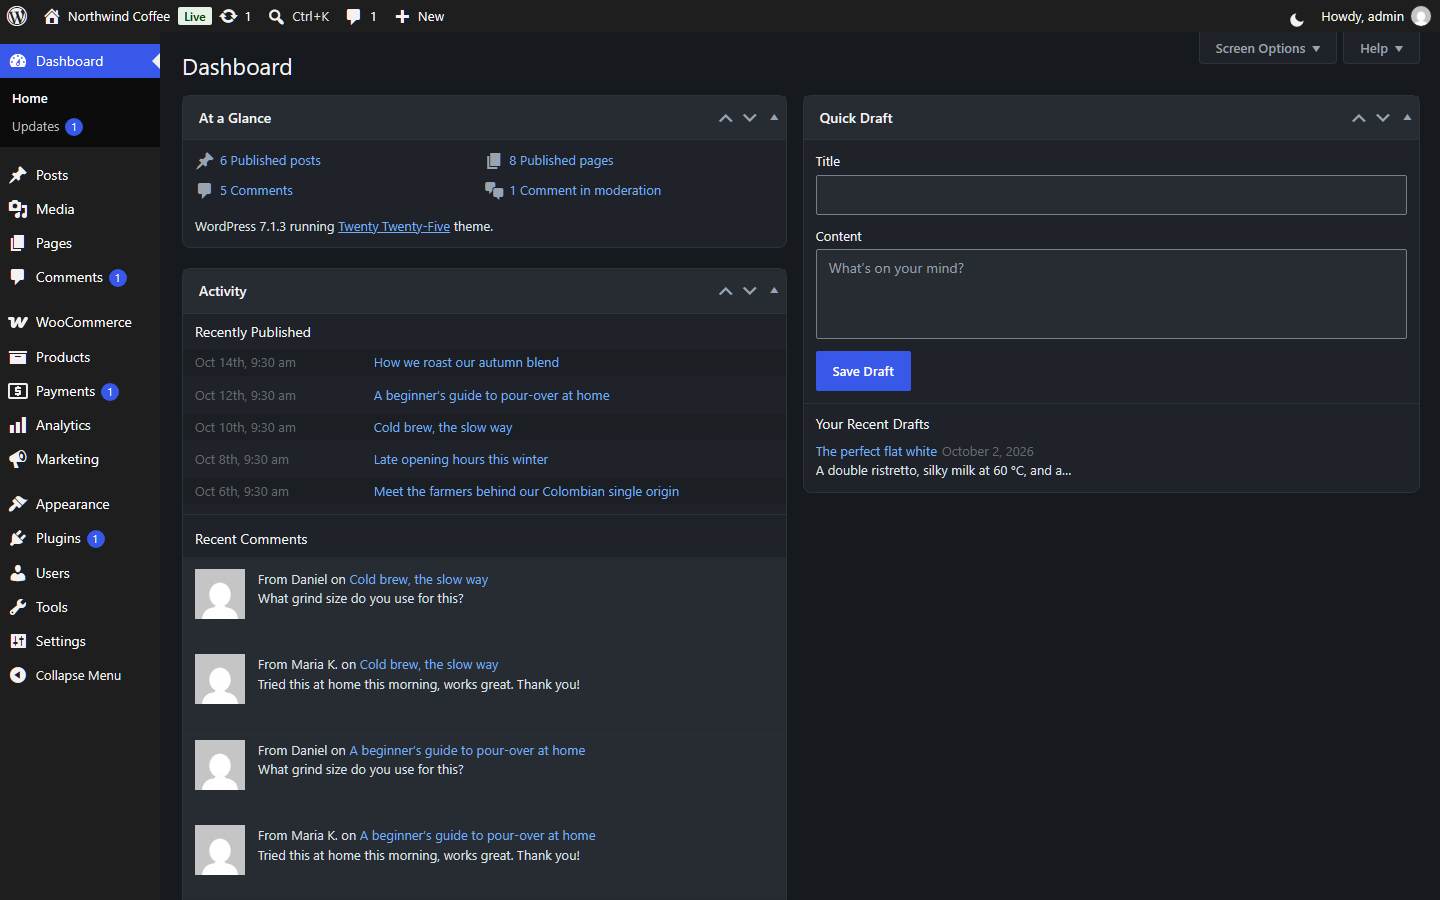Open the Updates submenu item

(x=80, y=127)
